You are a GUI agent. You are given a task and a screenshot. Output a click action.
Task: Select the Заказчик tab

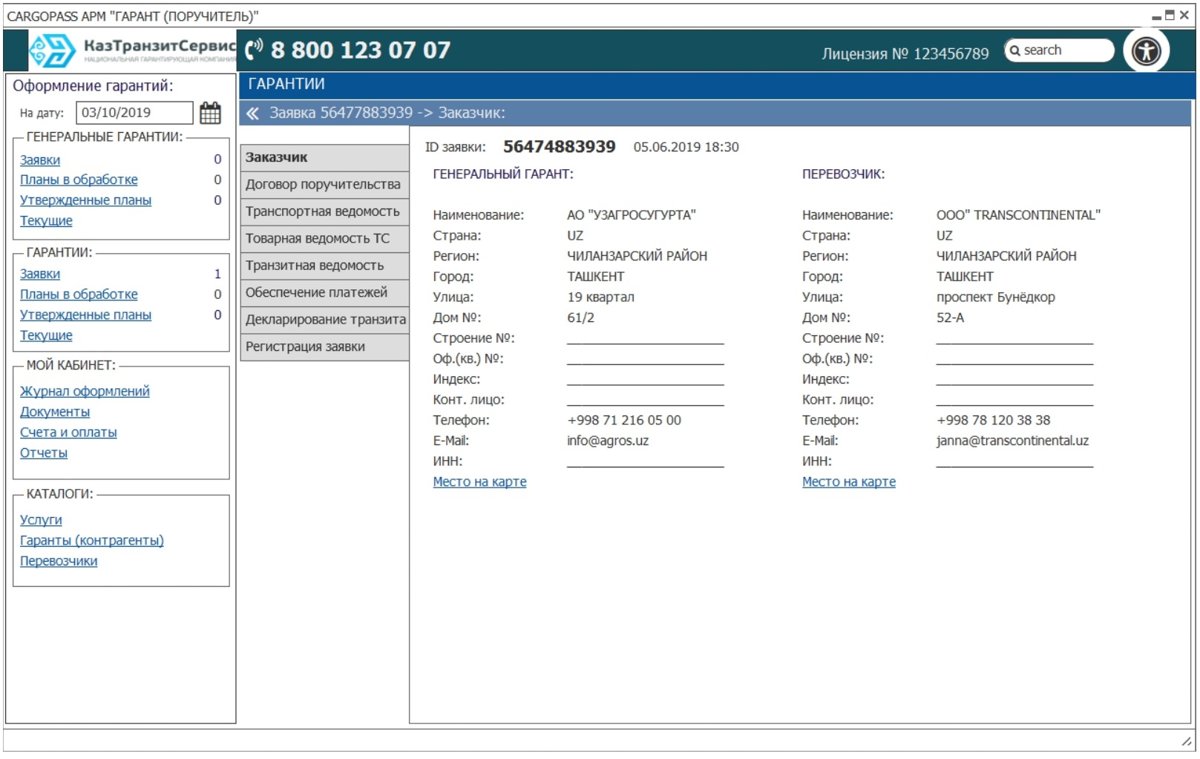[x=325, y=158]
